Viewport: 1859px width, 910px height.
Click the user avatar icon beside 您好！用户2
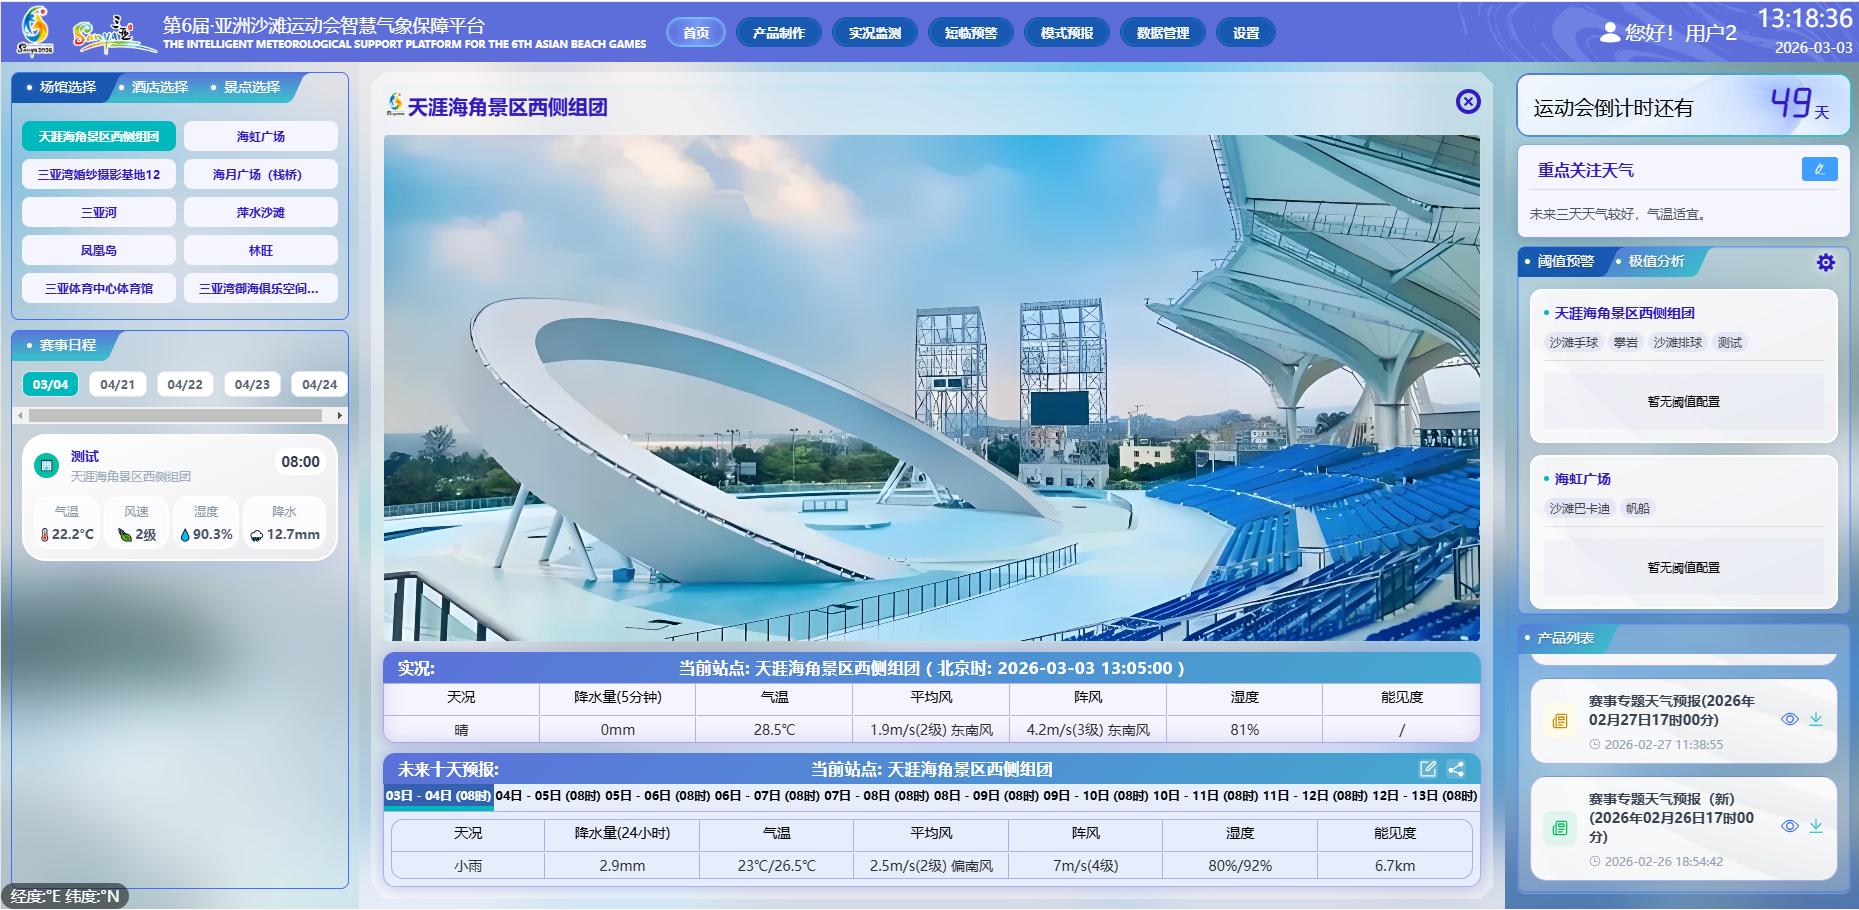[x=1609, y=32]
